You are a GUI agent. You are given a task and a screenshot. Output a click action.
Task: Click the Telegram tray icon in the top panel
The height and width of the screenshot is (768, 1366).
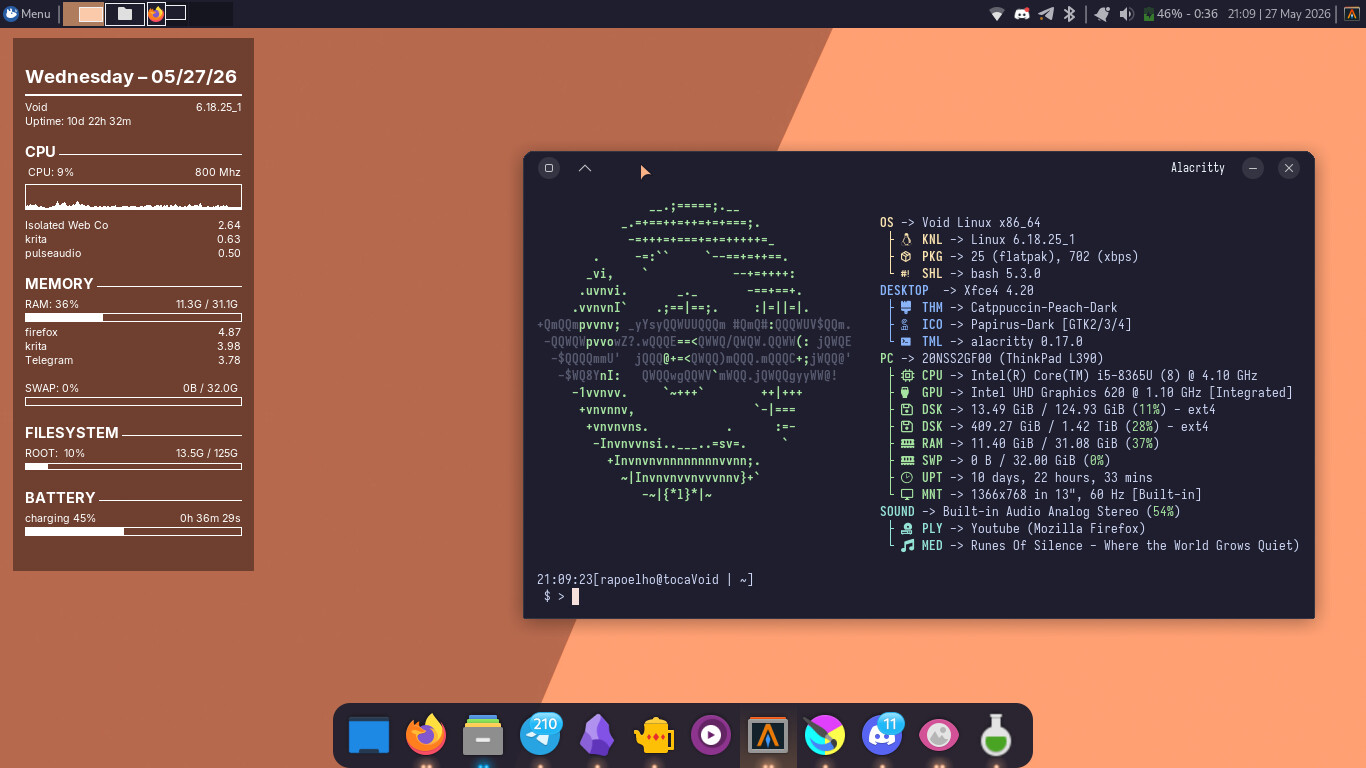[1046, 14]
